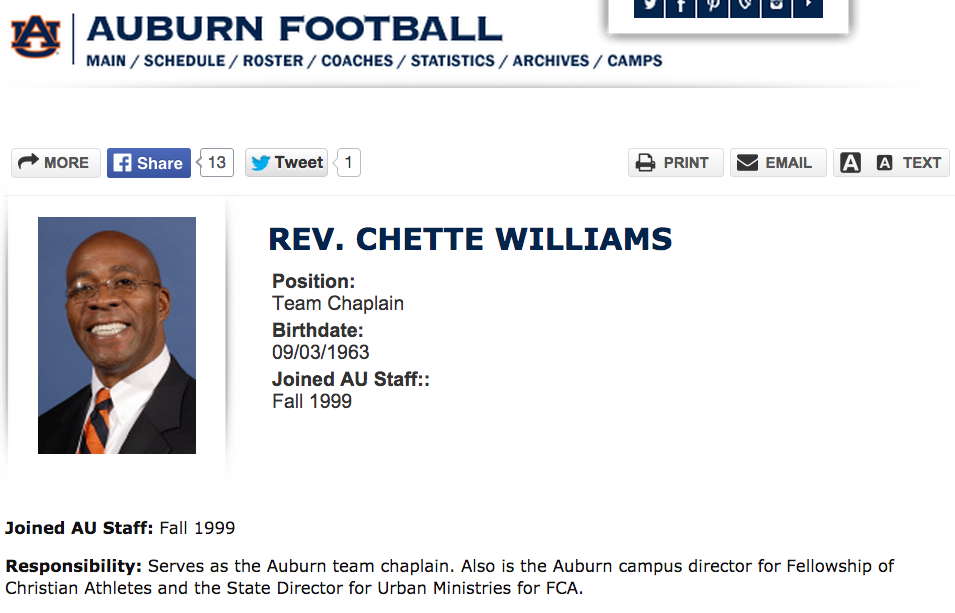This screenshot has height=613, width=955.
Task: Open the YouTube play icon in header
Action: pos(808,7)
